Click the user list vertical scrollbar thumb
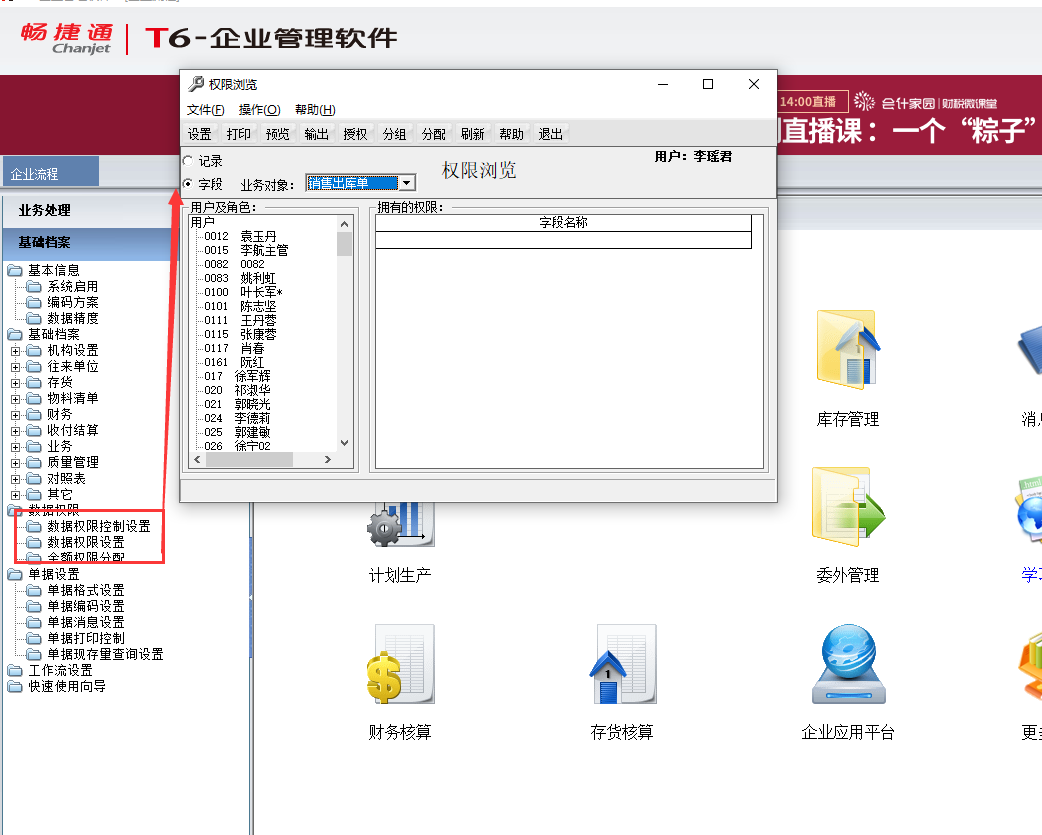 coord(344,243)
